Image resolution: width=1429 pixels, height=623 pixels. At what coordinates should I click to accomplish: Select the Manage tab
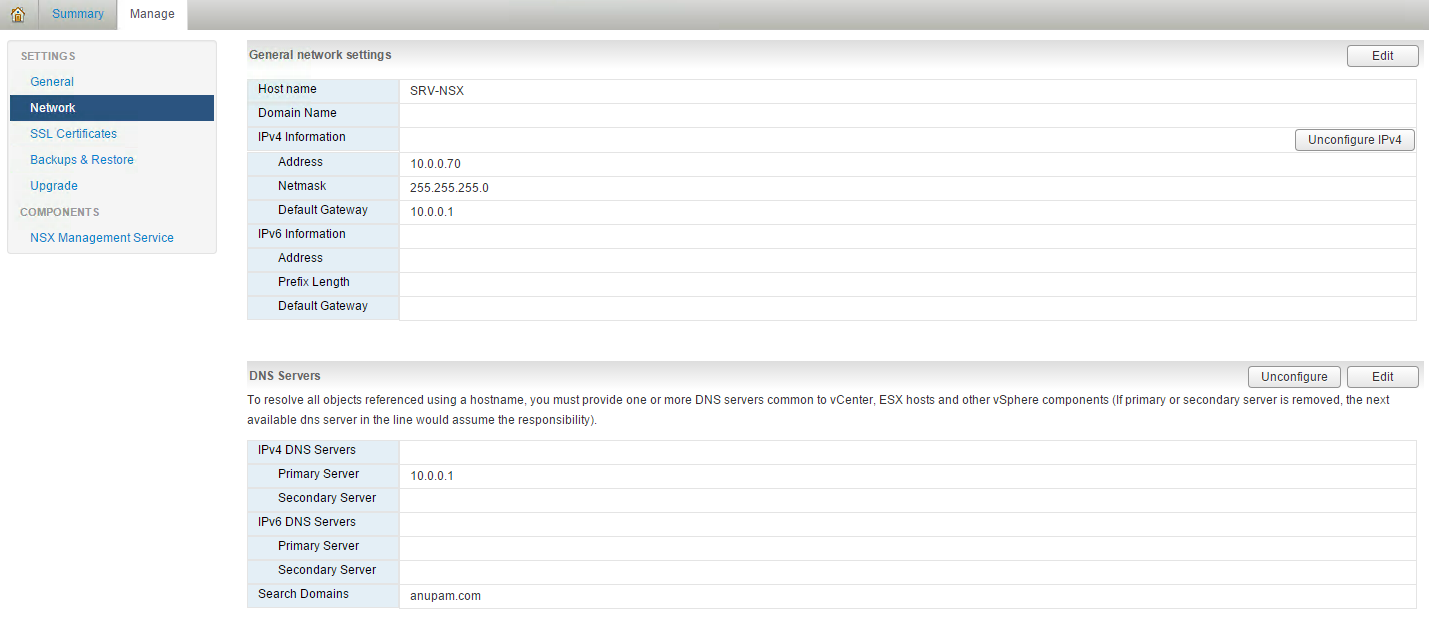(x=152, y=14)
